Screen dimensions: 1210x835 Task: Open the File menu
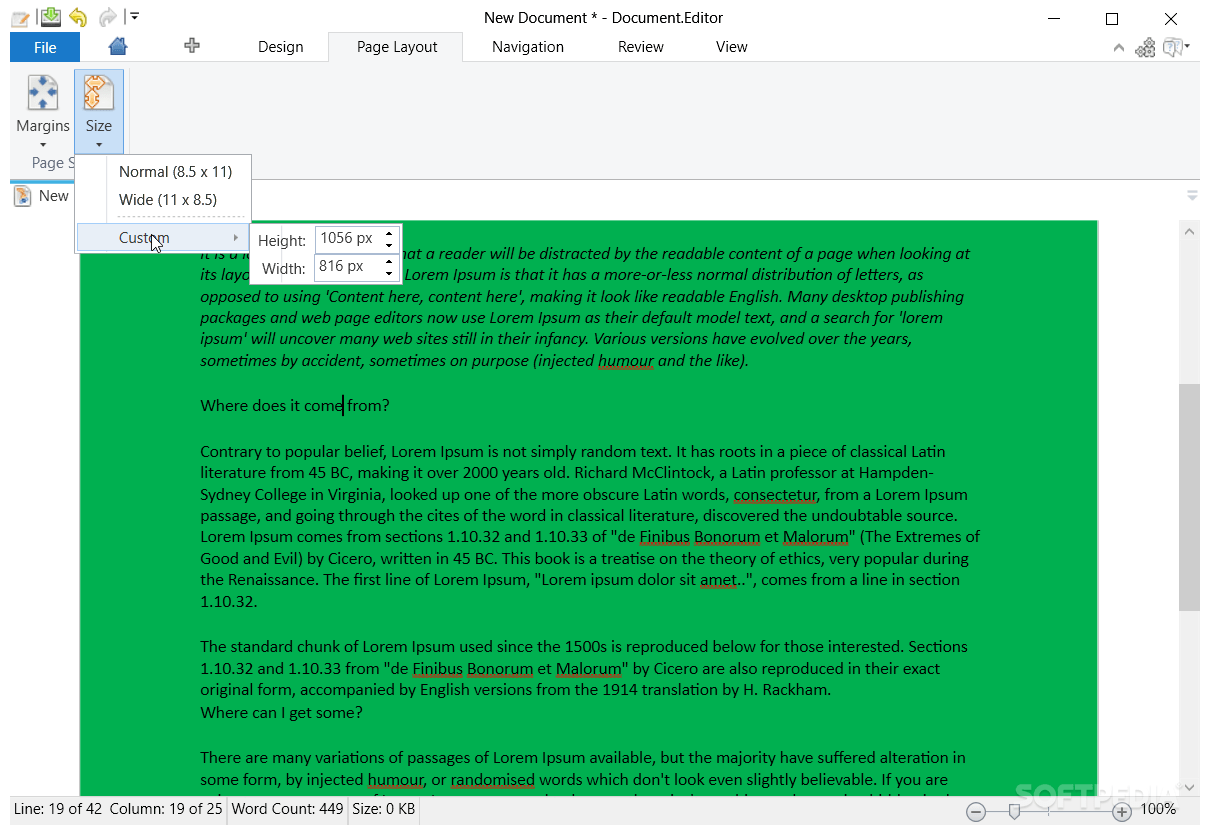(45, 47)
